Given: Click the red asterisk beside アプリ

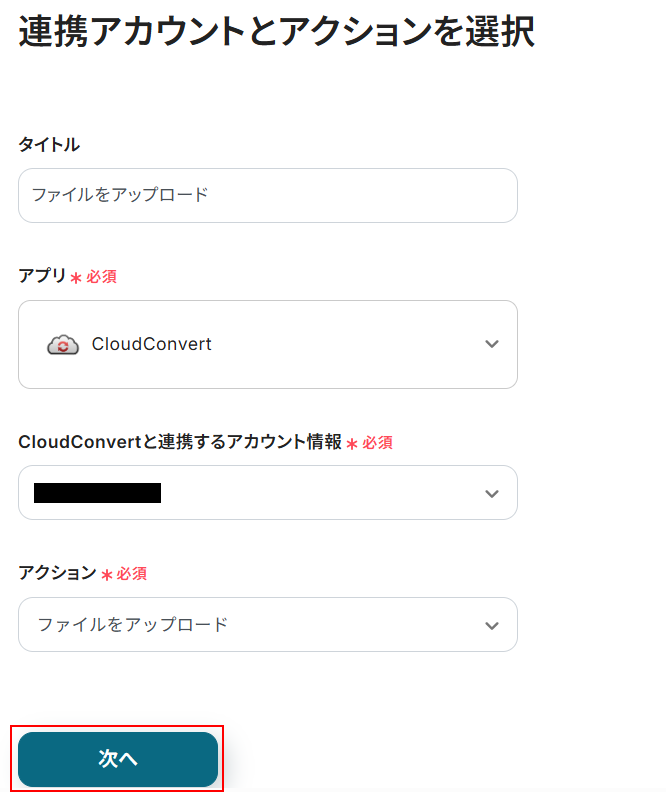Looking at the screenshot, I should 76,278.
